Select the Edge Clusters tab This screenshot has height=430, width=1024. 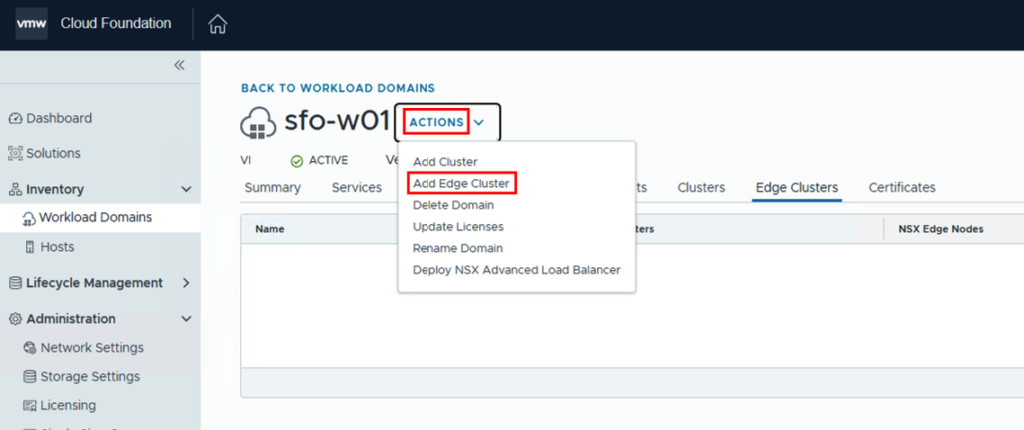[x=797, y=188]
